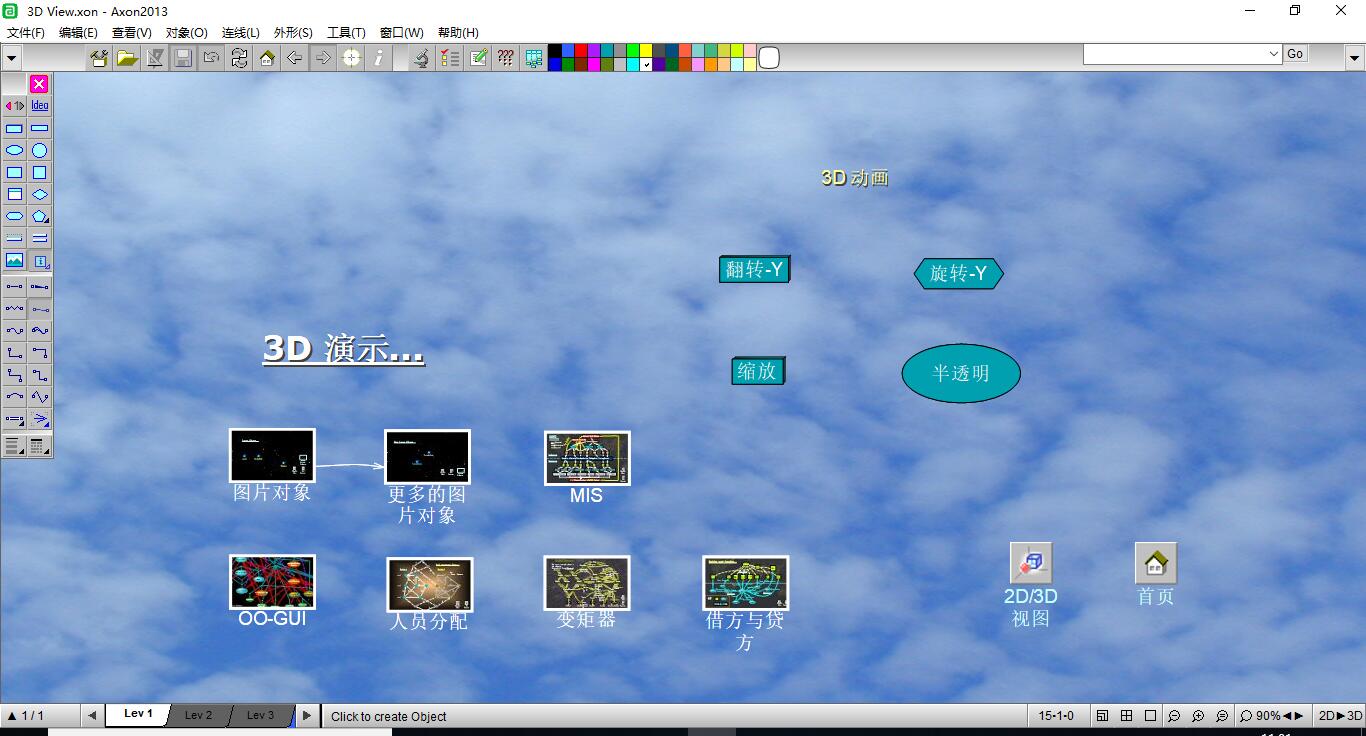Viewport: 1366px width, 736px height.
Task: Click the 翻转-Y button on the canvas
Action: pos(754,270)
